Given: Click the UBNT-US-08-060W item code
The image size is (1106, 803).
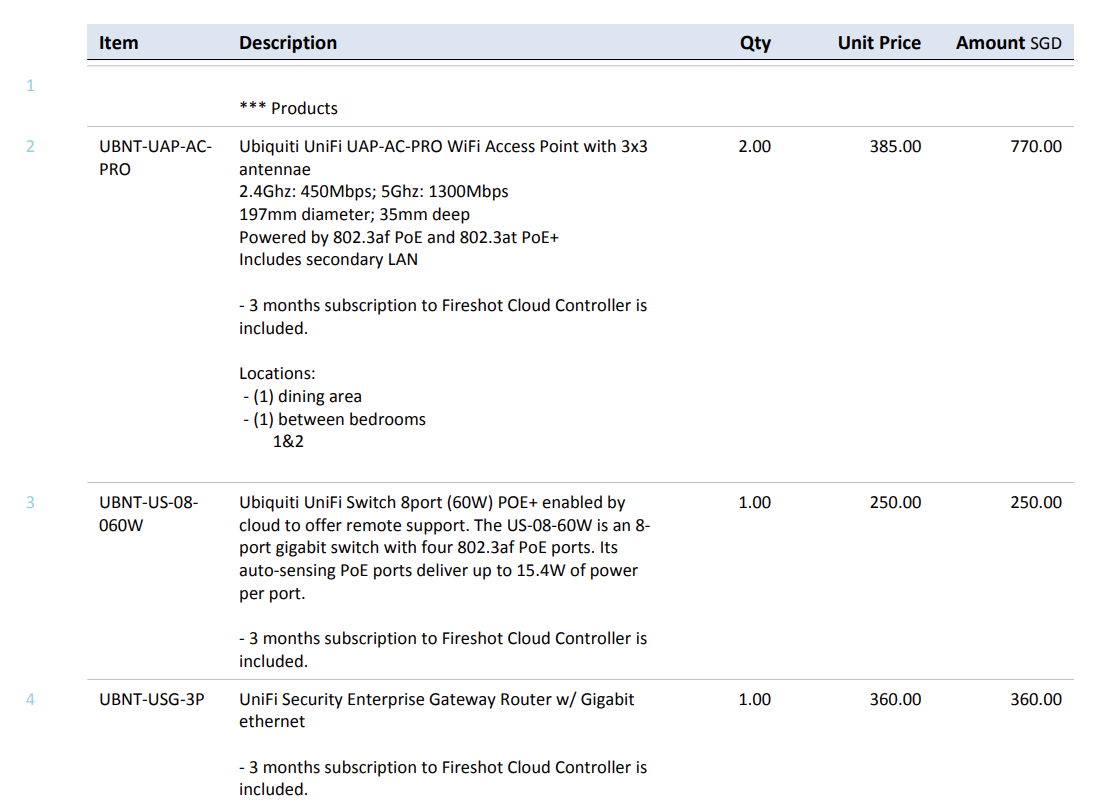Looking at the screenshot, I should (x=148, y=514).
